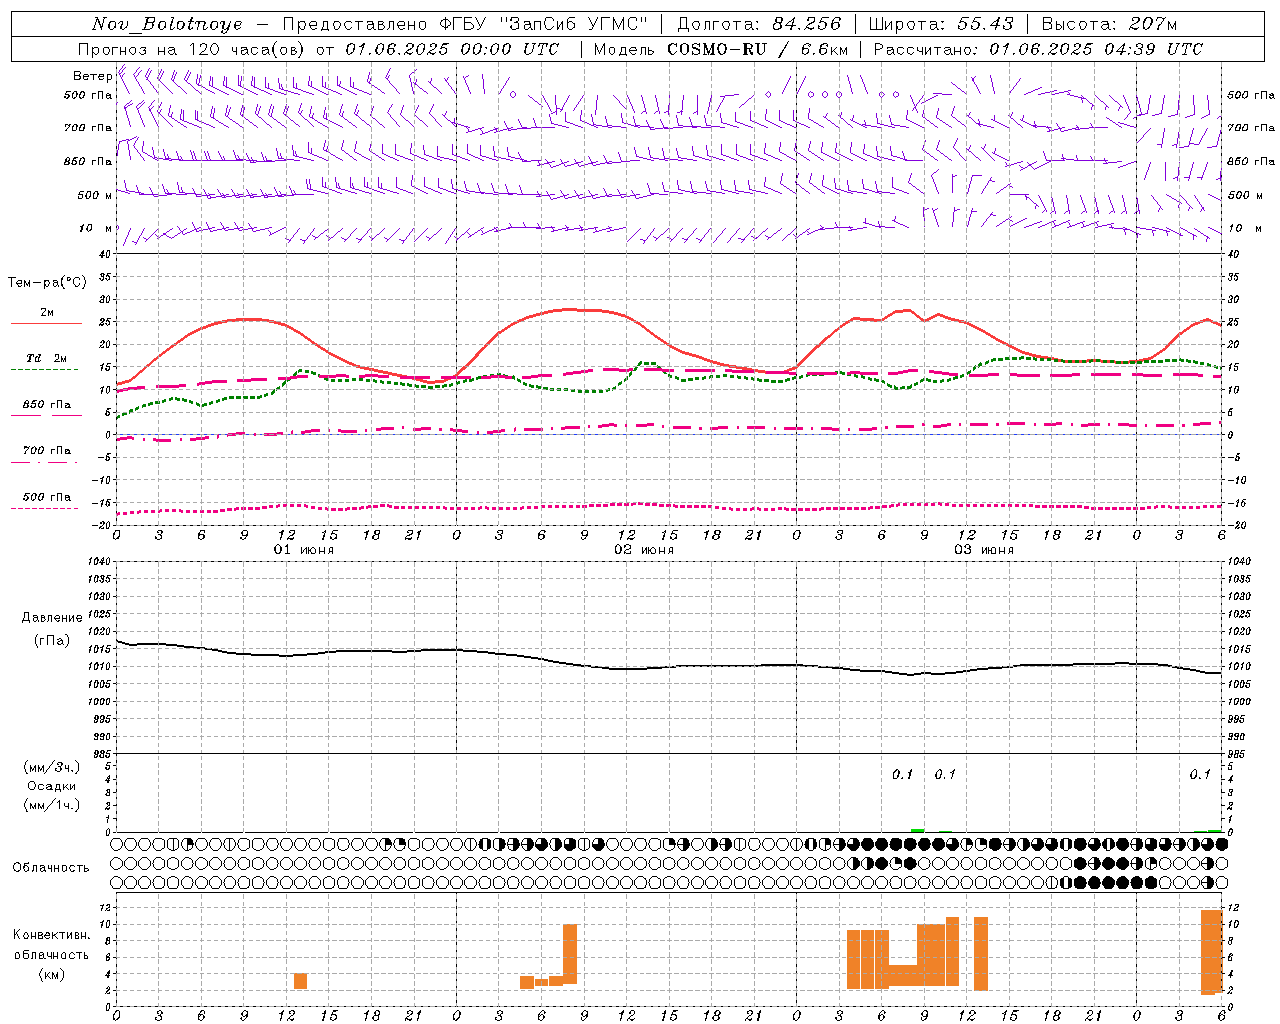Click the 850 гПа temperature legend entry
Viewport: 1280px width, 1024px height.
[47, 405]
